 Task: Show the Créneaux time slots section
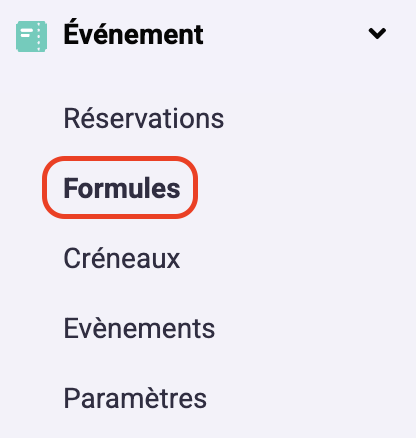122,258
